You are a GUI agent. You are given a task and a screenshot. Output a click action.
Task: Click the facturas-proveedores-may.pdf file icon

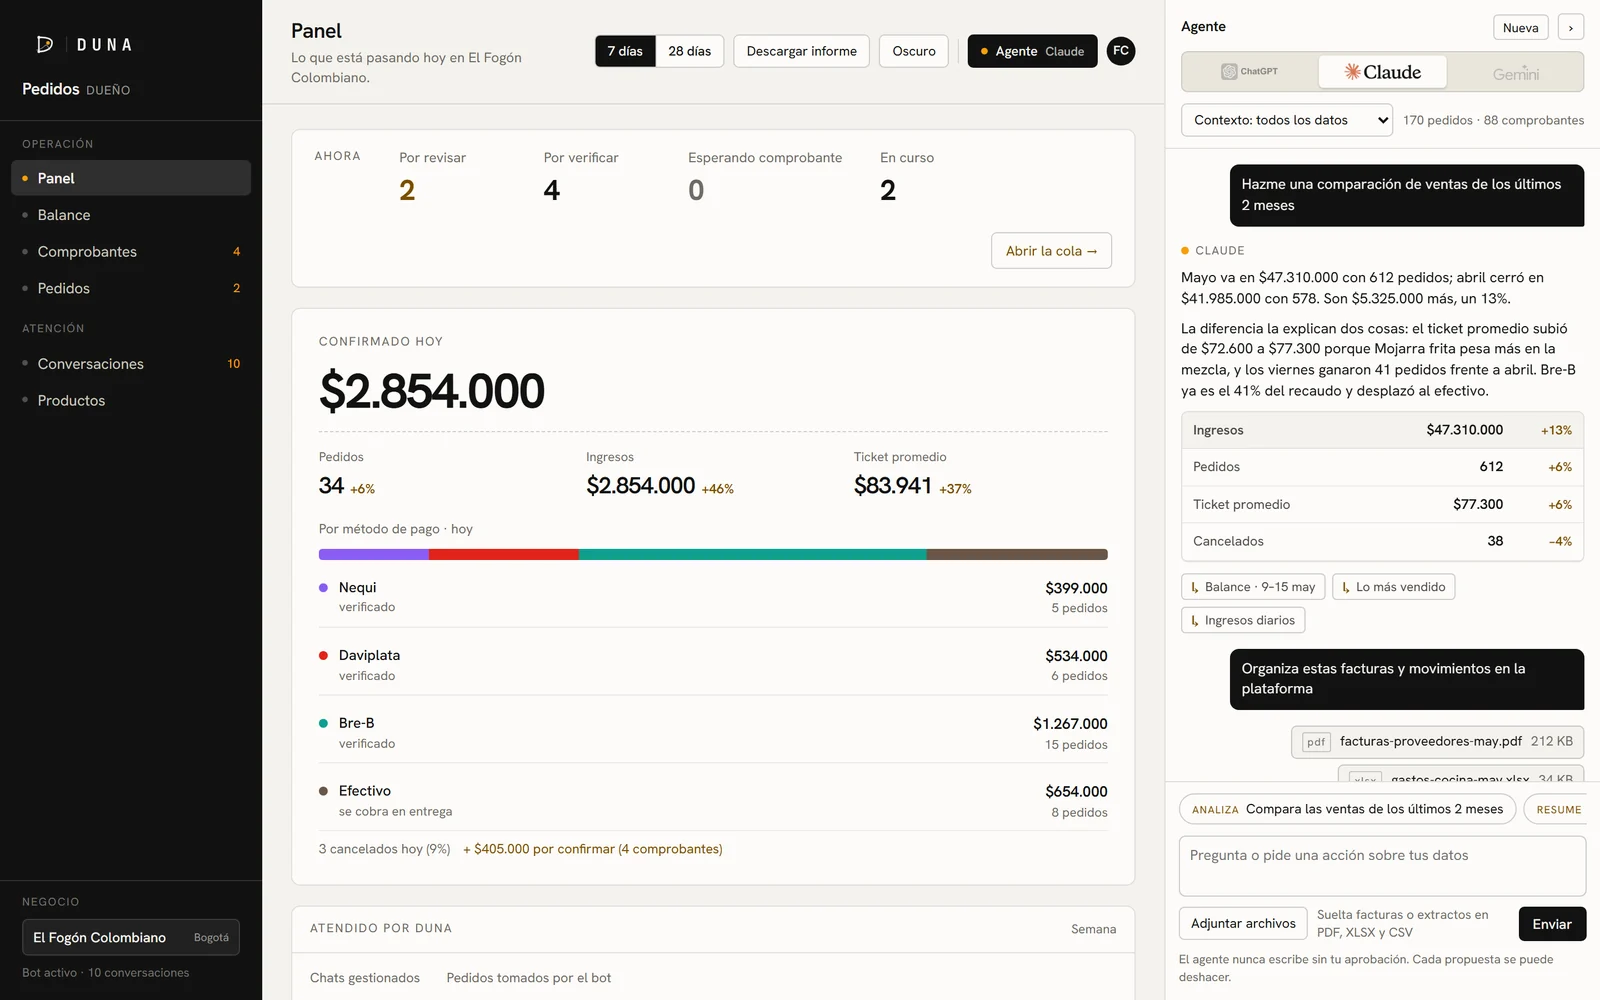click(x=1316, y=742)
